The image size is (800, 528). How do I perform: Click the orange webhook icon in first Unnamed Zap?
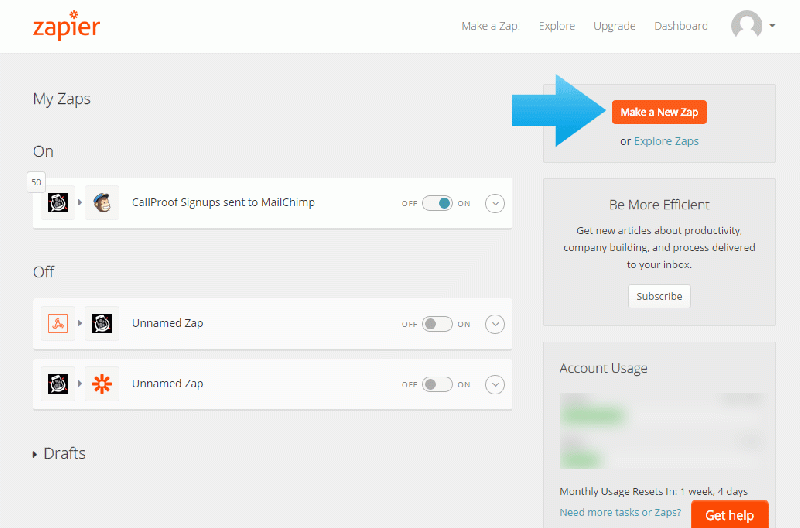(58, 324)
